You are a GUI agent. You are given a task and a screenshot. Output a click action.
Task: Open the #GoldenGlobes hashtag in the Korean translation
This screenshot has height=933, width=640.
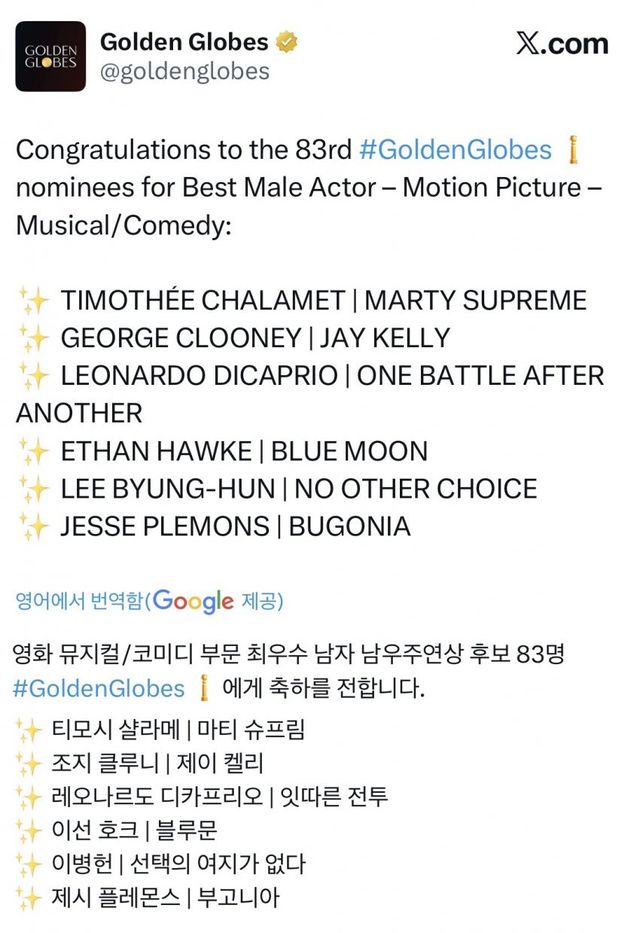tap(100, 689)
